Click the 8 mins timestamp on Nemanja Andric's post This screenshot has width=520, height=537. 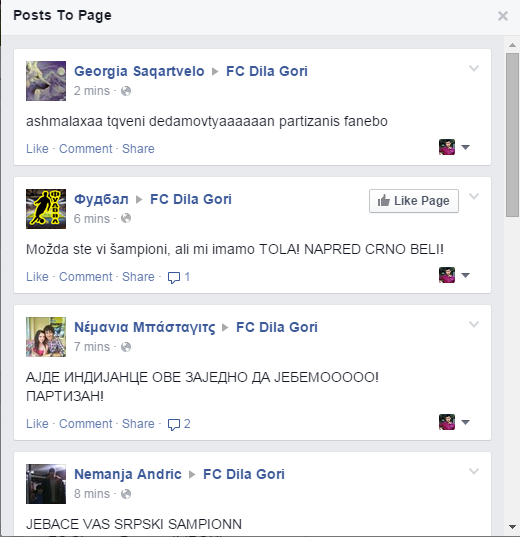tap(92, 494)
